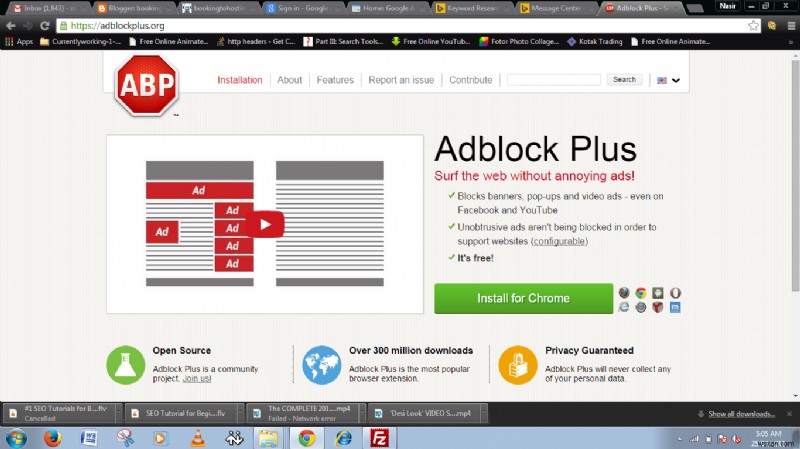
Task: Select the Opera browser icon beside Install
Action: coord(675,293)
